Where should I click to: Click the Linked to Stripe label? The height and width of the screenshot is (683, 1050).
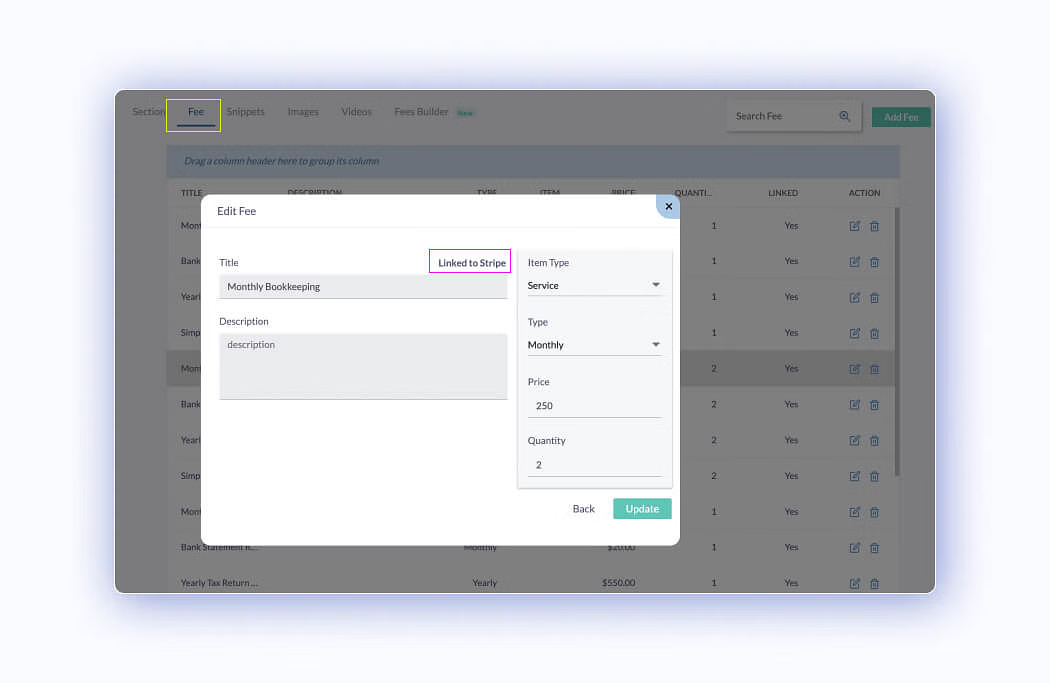tap(471, 262)
